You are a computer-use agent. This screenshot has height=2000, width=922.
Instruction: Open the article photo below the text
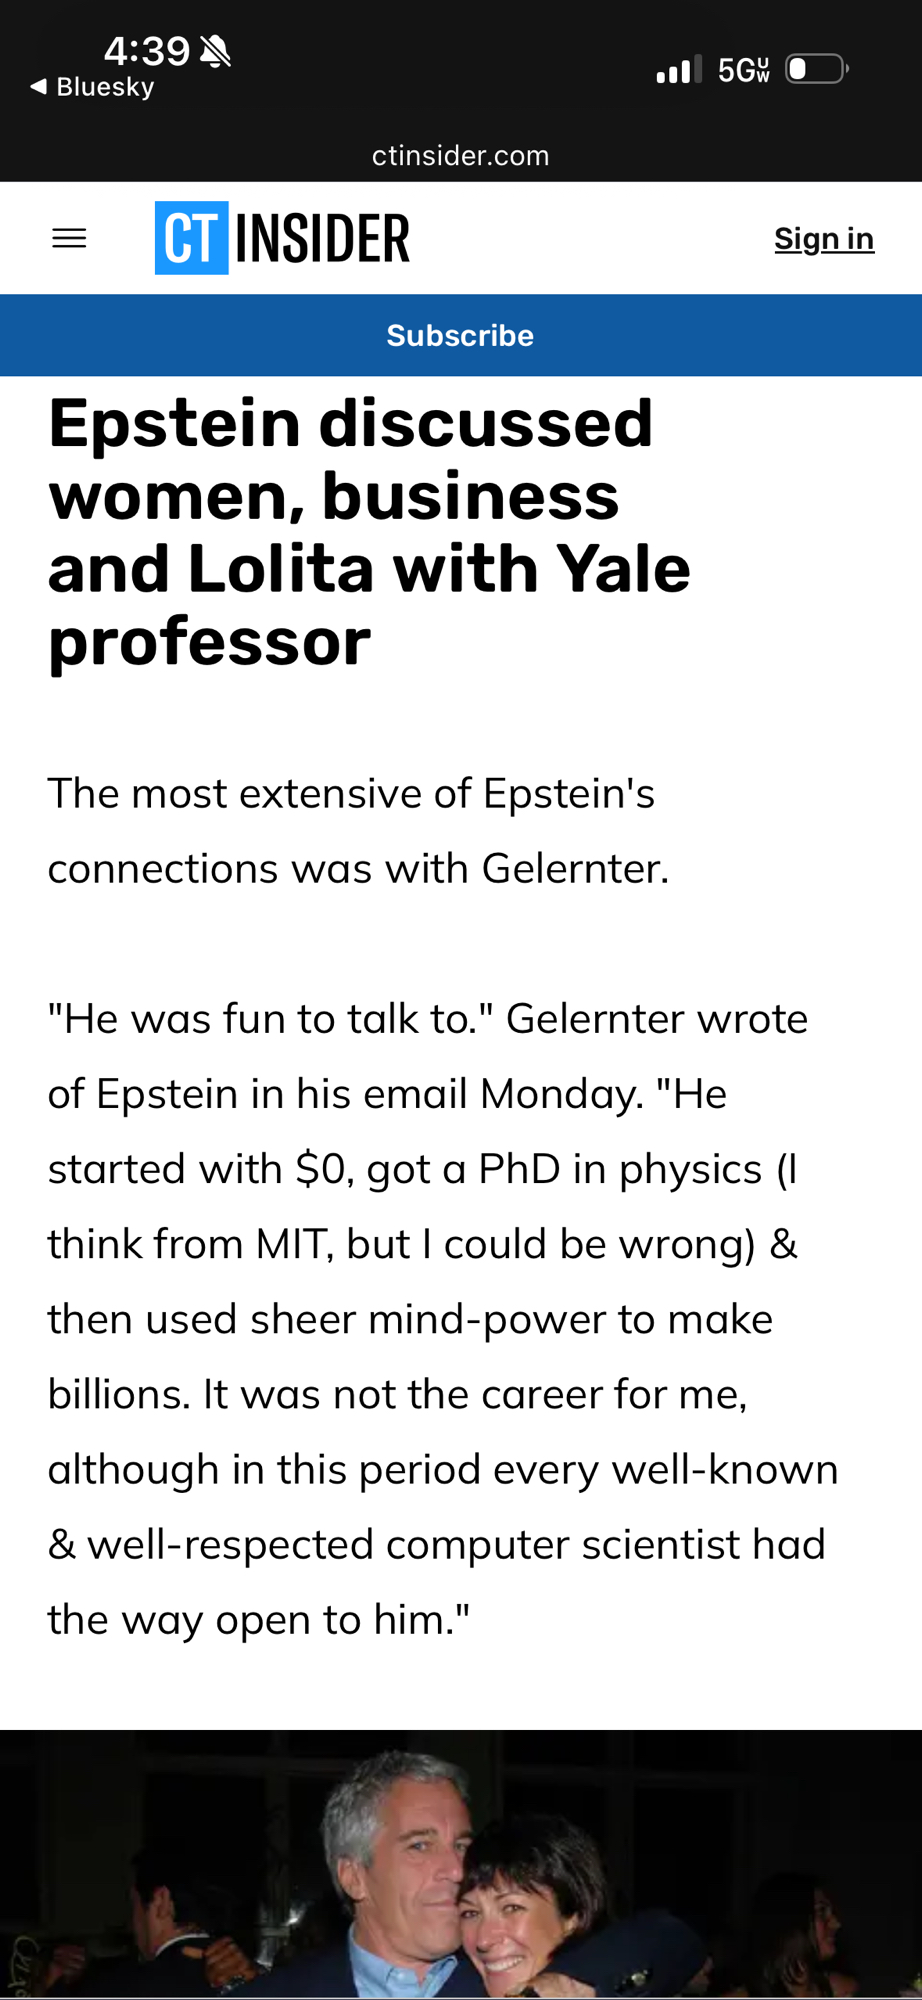click(x=461, y=1864)
